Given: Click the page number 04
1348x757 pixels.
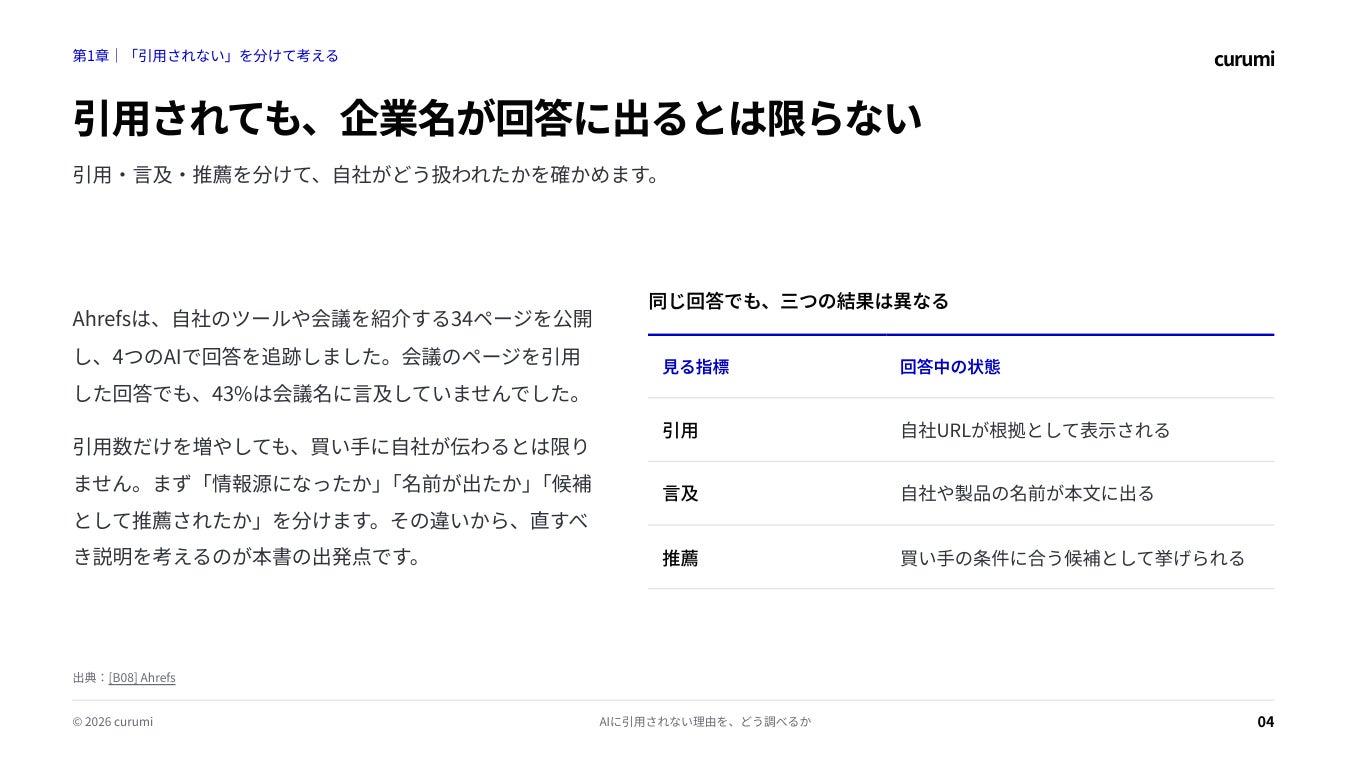Looking at the screenshot, I should 1265,722.
